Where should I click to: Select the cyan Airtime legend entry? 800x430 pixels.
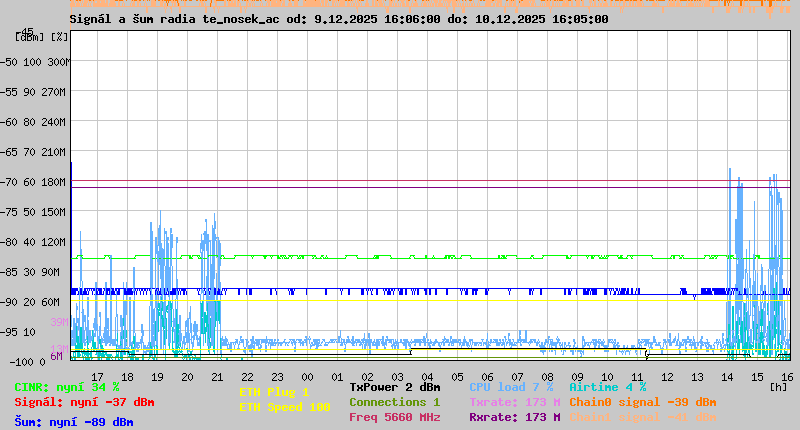[x=607, y=387]
